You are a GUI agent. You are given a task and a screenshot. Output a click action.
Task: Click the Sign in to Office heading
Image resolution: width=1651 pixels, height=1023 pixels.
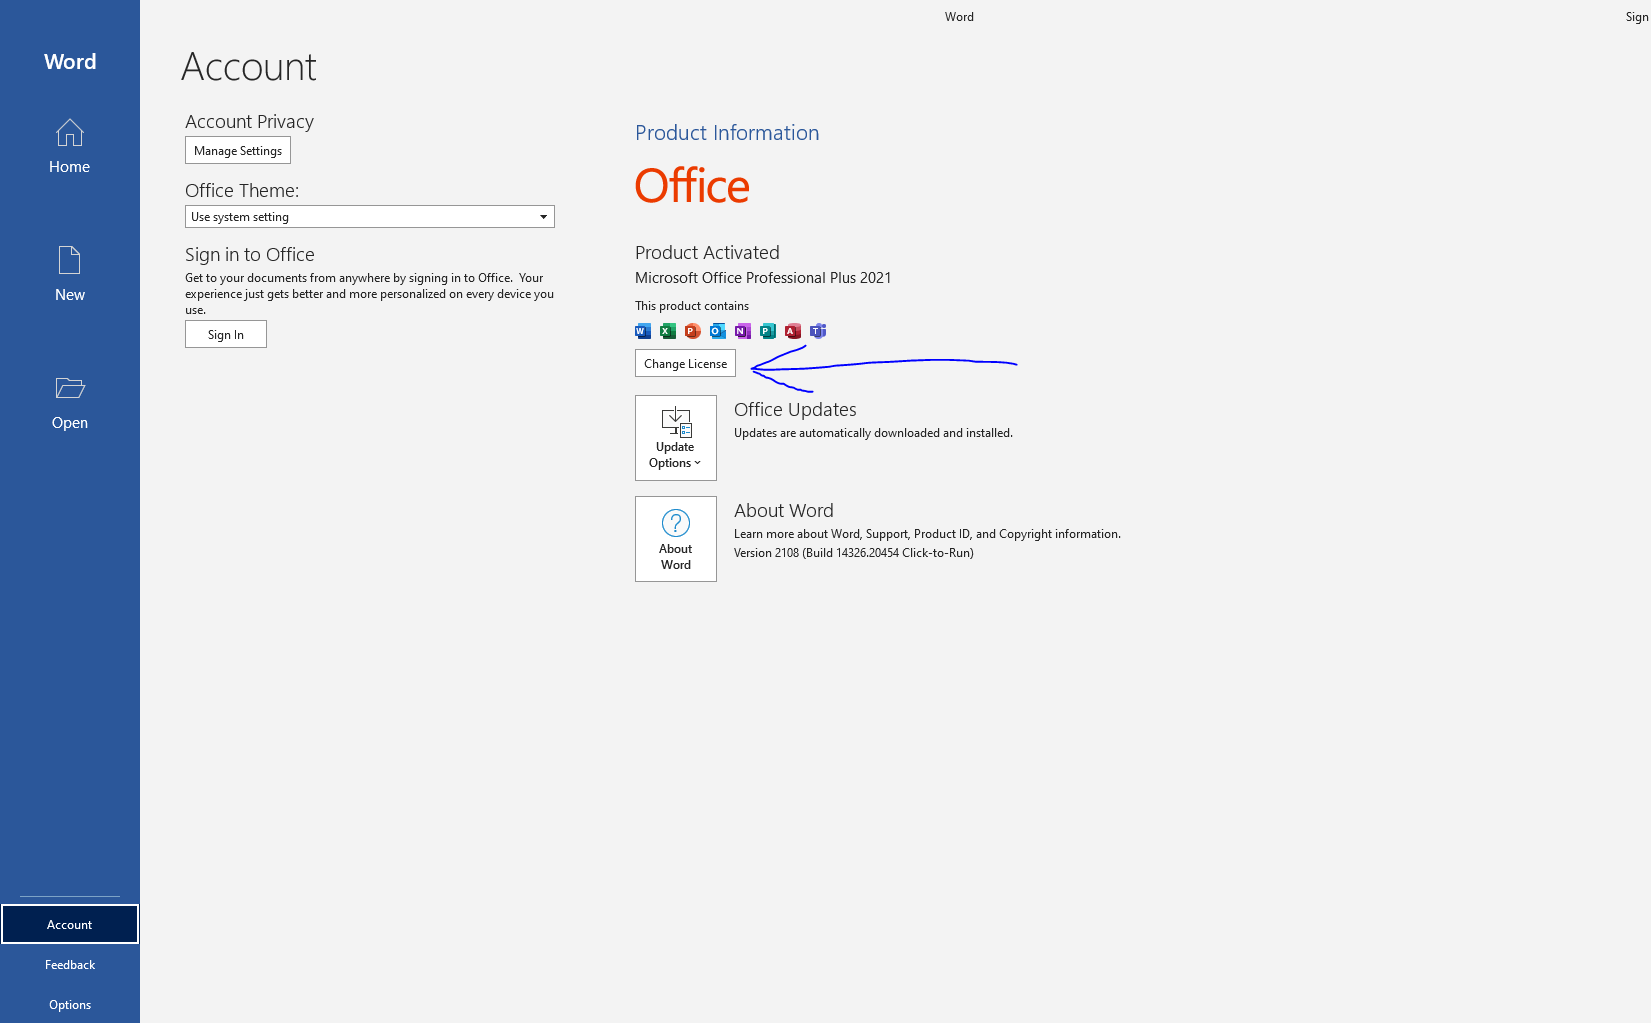tap(250, 254)
